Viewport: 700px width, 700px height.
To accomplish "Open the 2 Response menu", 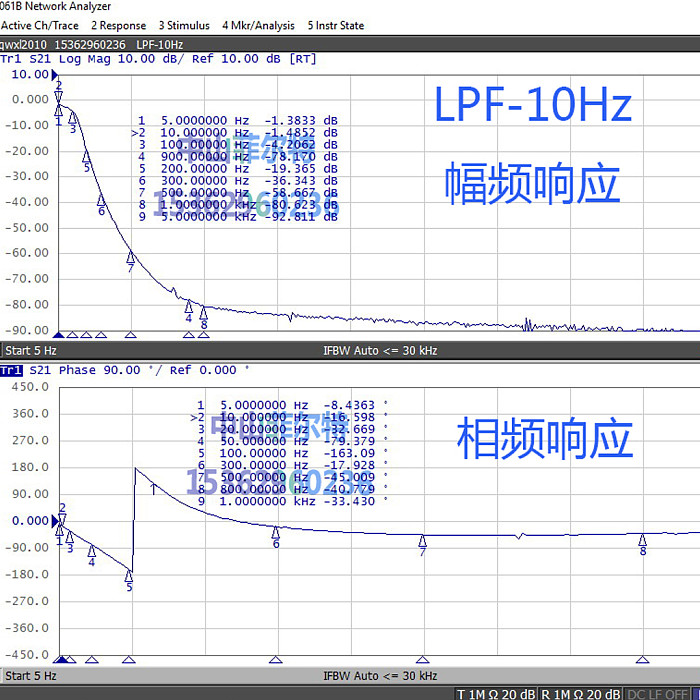I will click(x=118, y=25).
